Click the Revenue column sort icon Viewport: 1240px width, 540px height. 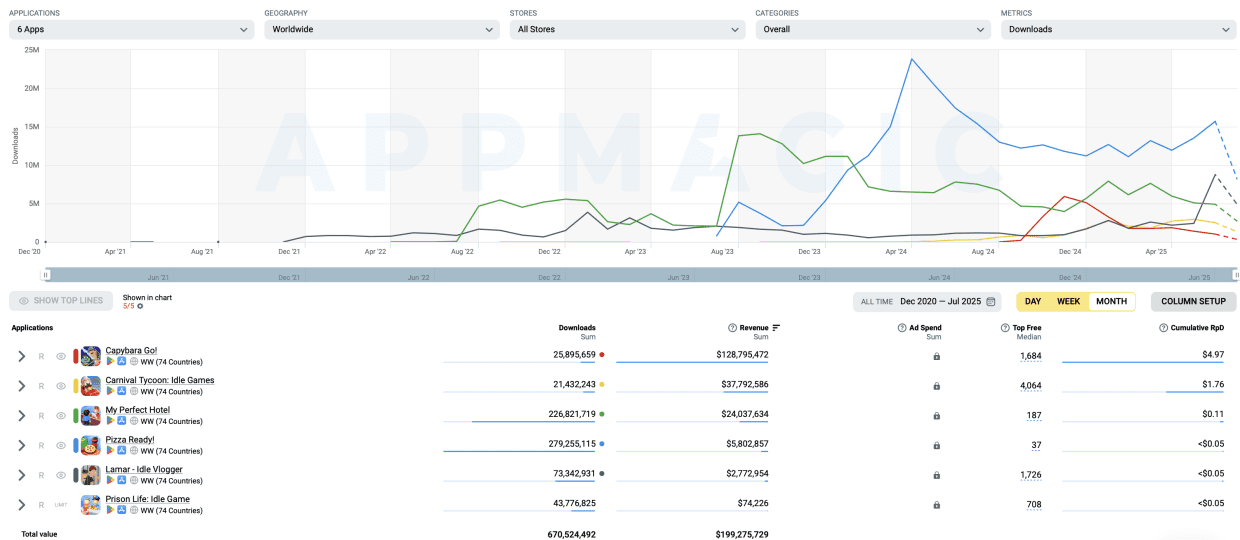[777, 327]
